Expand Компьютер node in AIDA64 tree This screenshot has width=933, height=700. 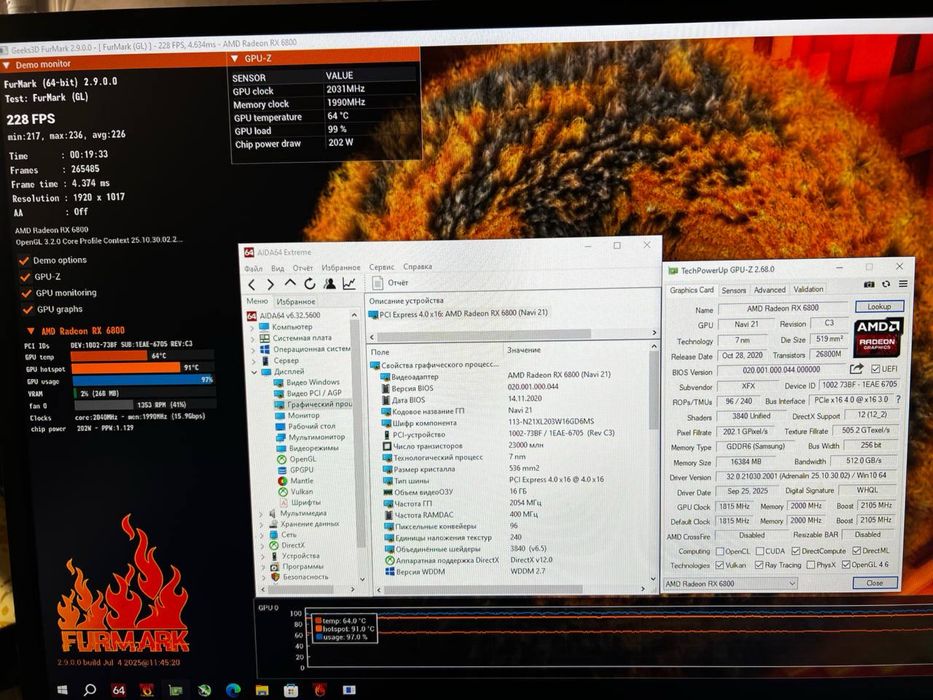point(252,327)
